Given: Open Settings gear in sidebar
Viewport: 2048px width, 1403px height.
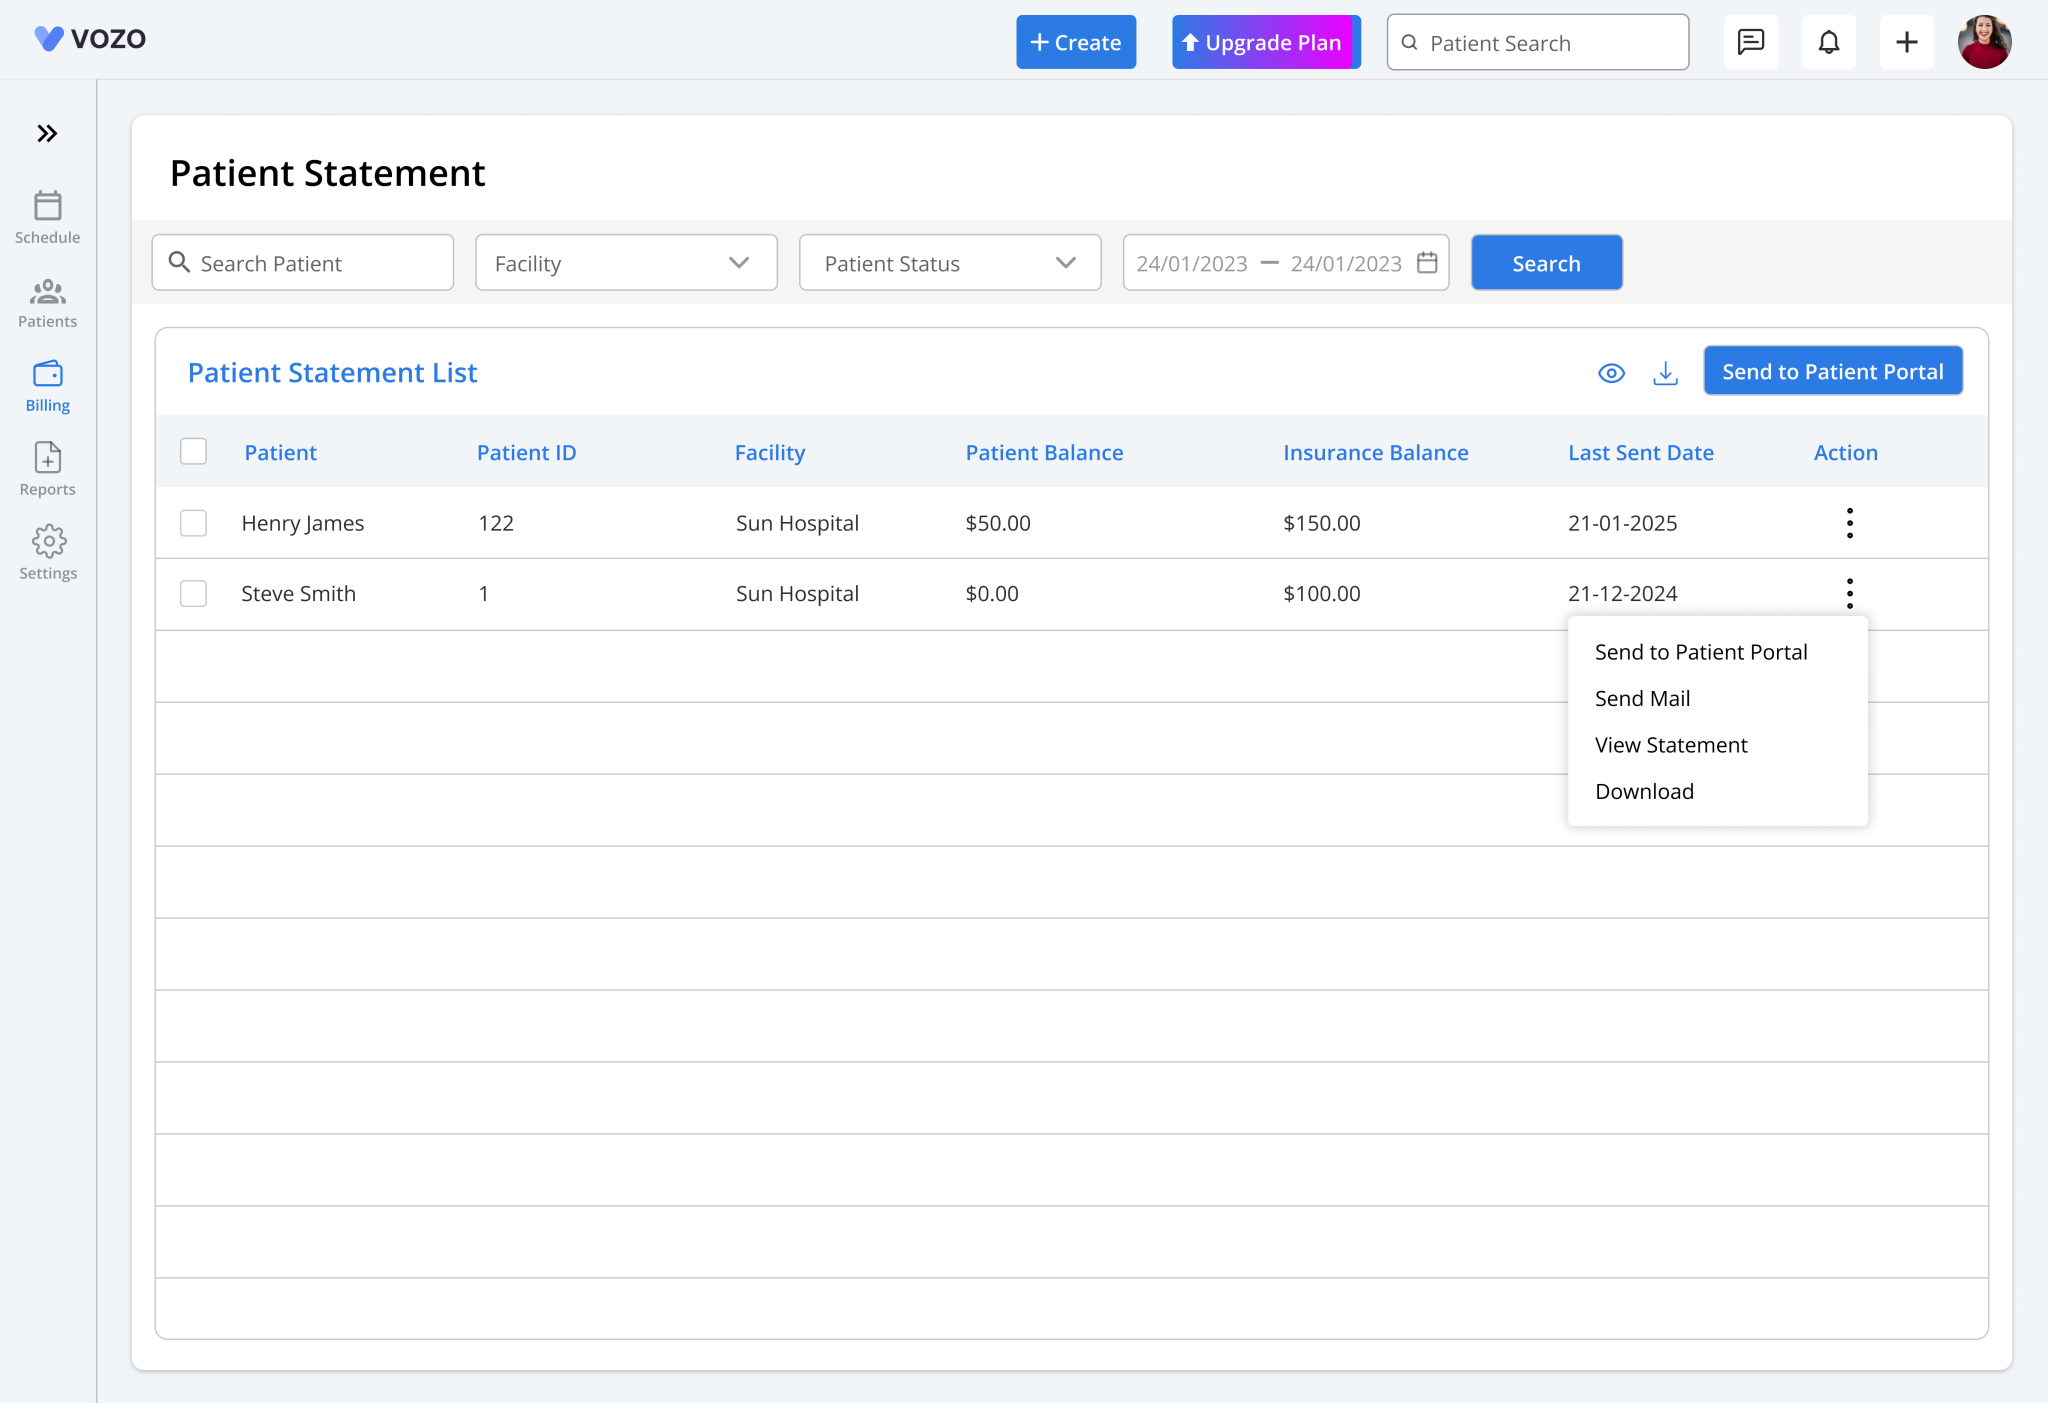Looking at the screenshot, I should click(x=47, y=552).
